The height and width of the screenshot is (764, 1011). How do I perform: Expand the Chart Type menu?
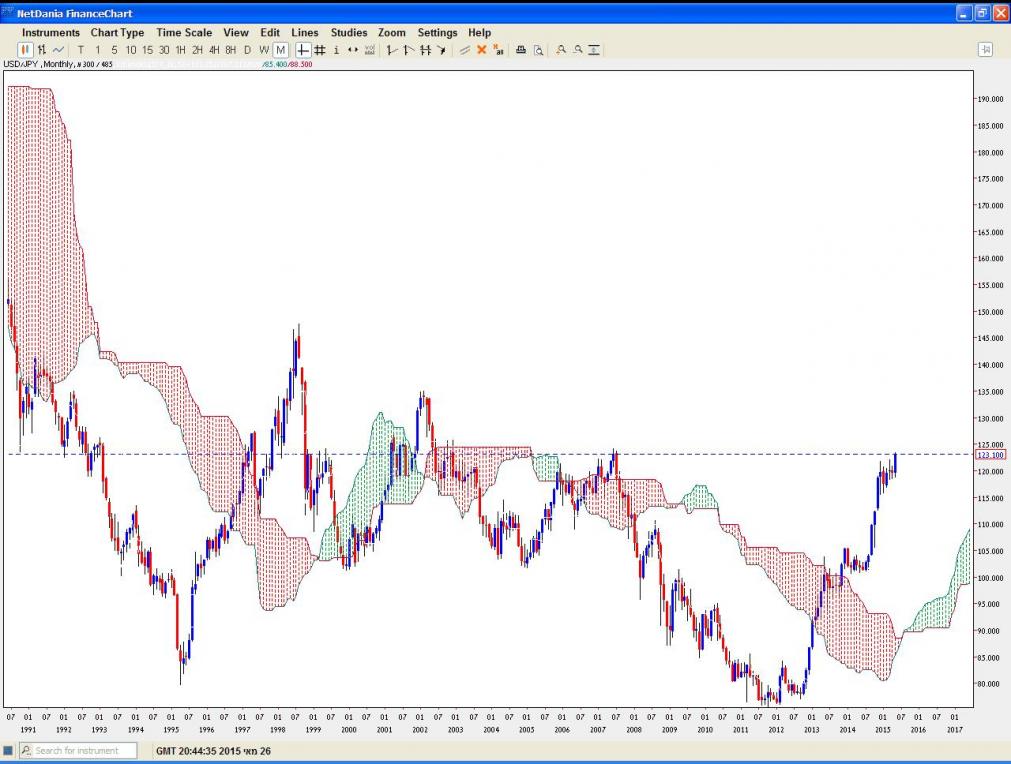117,32
